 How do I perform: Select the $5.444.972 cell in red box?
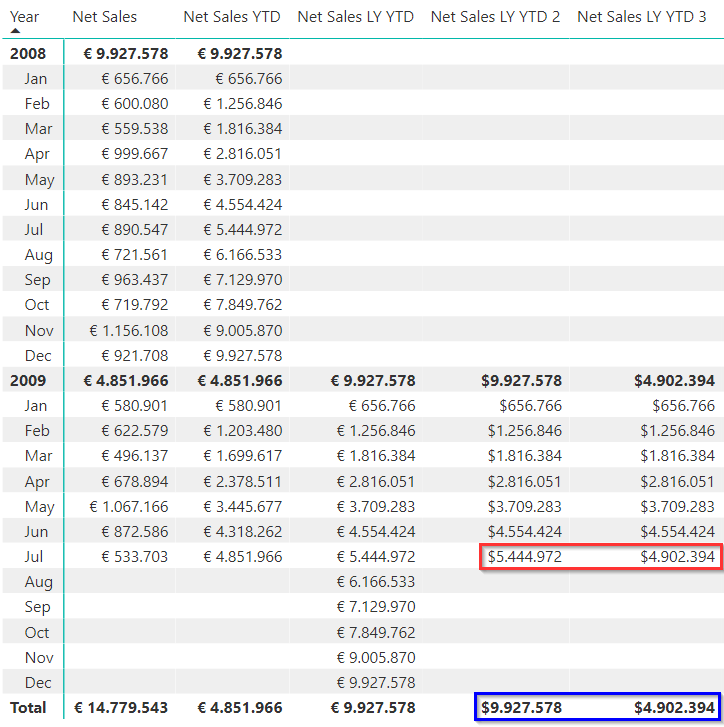pyautogui.click(x=524, y=556)
